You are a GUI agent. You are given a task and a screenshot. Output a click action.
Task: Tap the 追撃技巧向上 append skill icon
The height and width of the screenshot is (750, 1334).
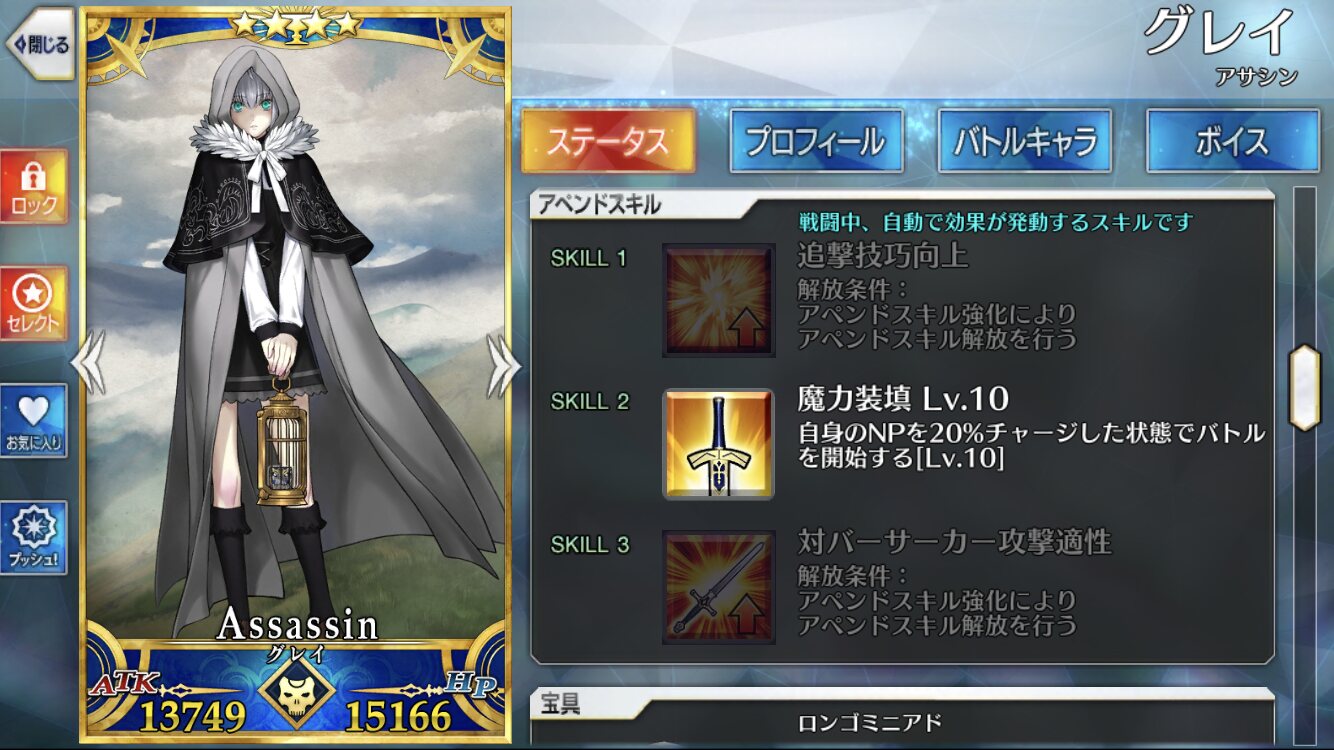[718, 300]
